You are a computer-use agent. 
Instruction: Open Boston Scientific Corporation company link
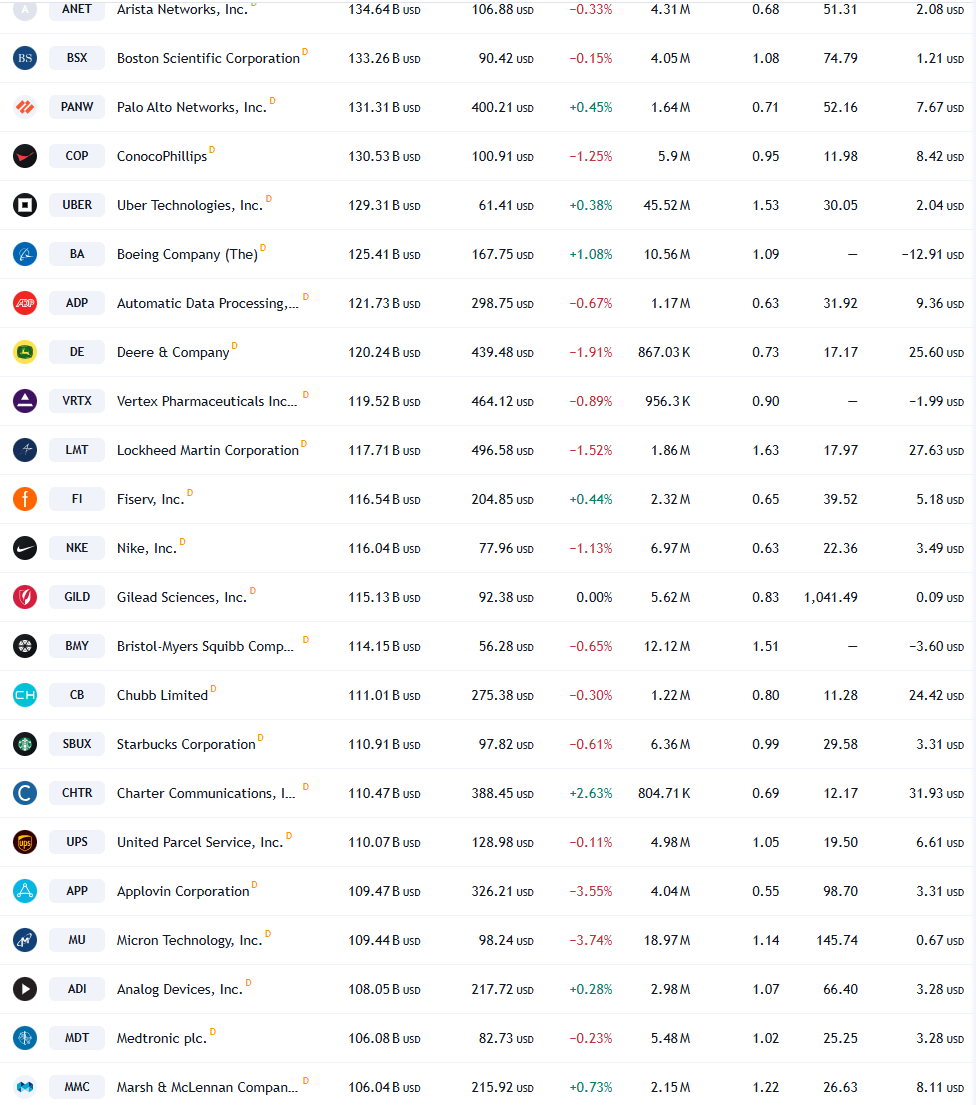click(x=208, y=58)
